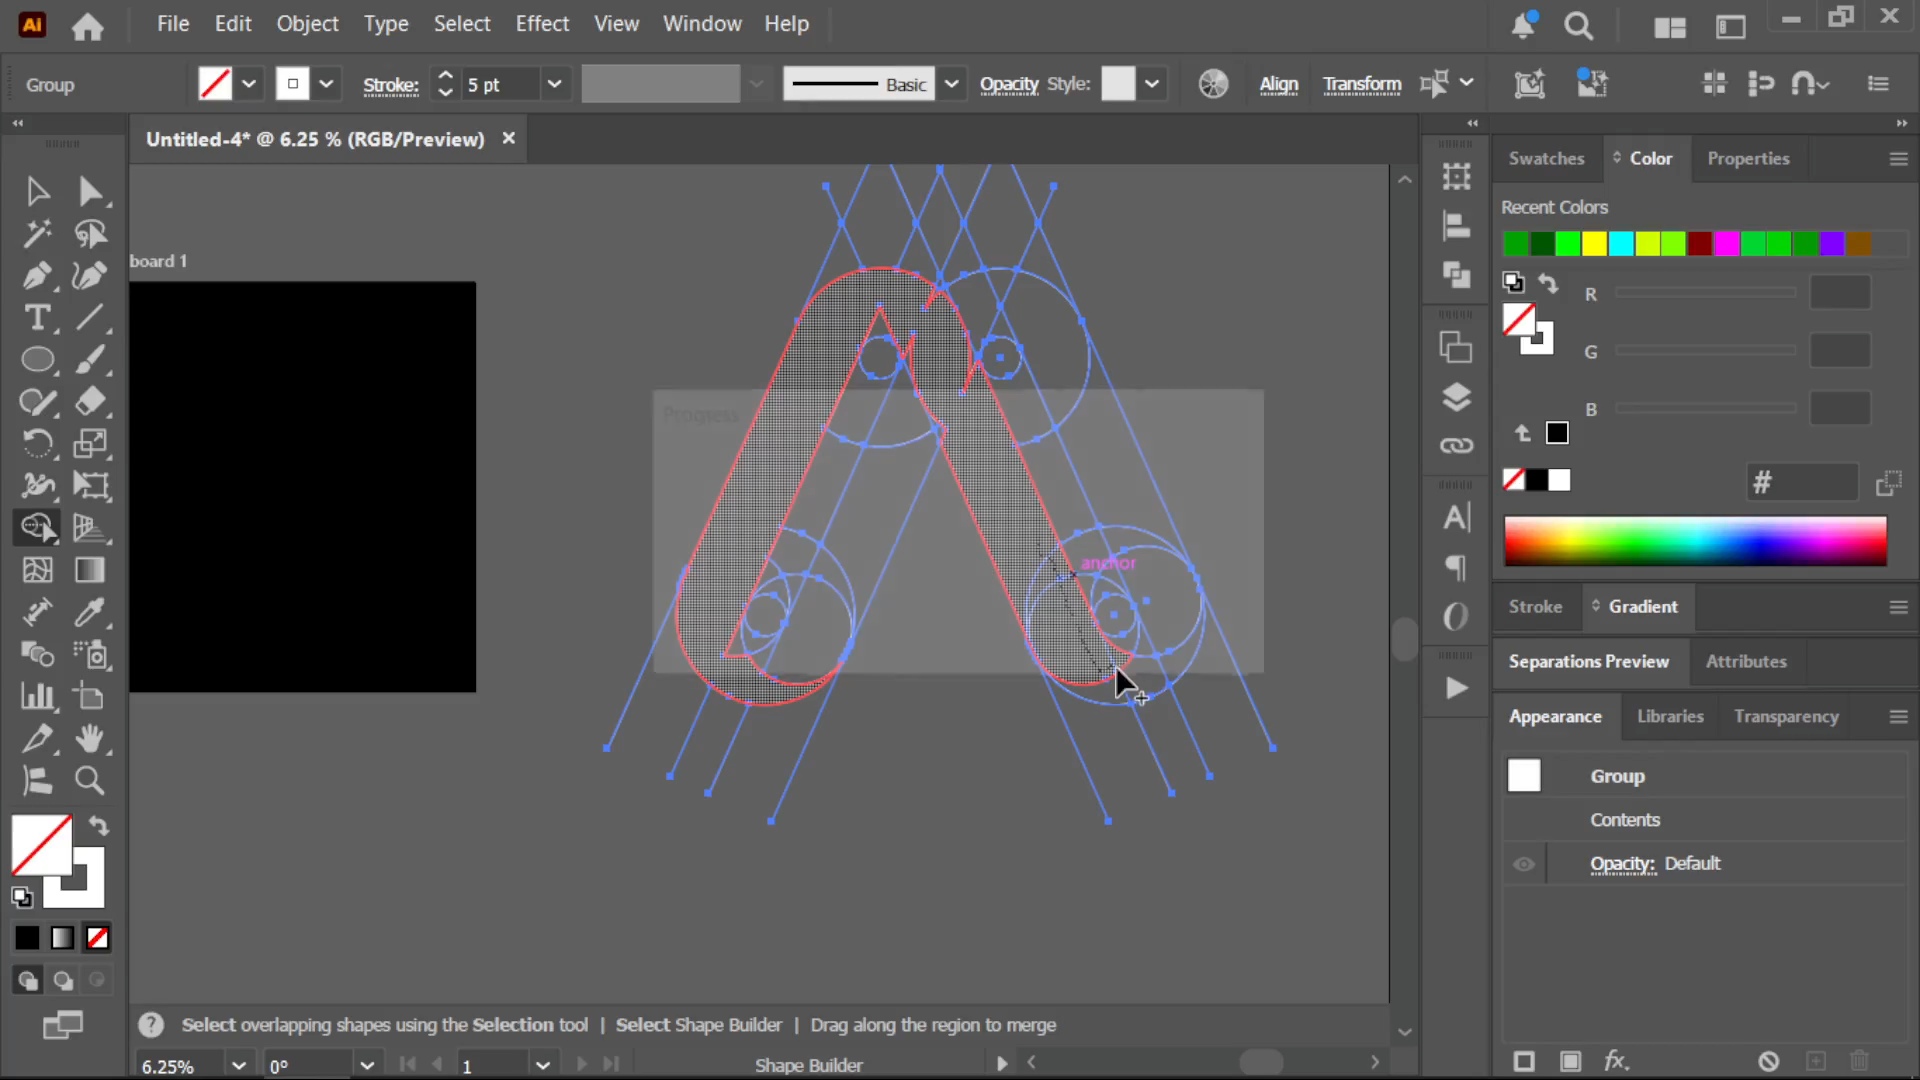Open the search icon in title bar
The height and width of the screenshot is (1080, 1920).
[1579, 26]
